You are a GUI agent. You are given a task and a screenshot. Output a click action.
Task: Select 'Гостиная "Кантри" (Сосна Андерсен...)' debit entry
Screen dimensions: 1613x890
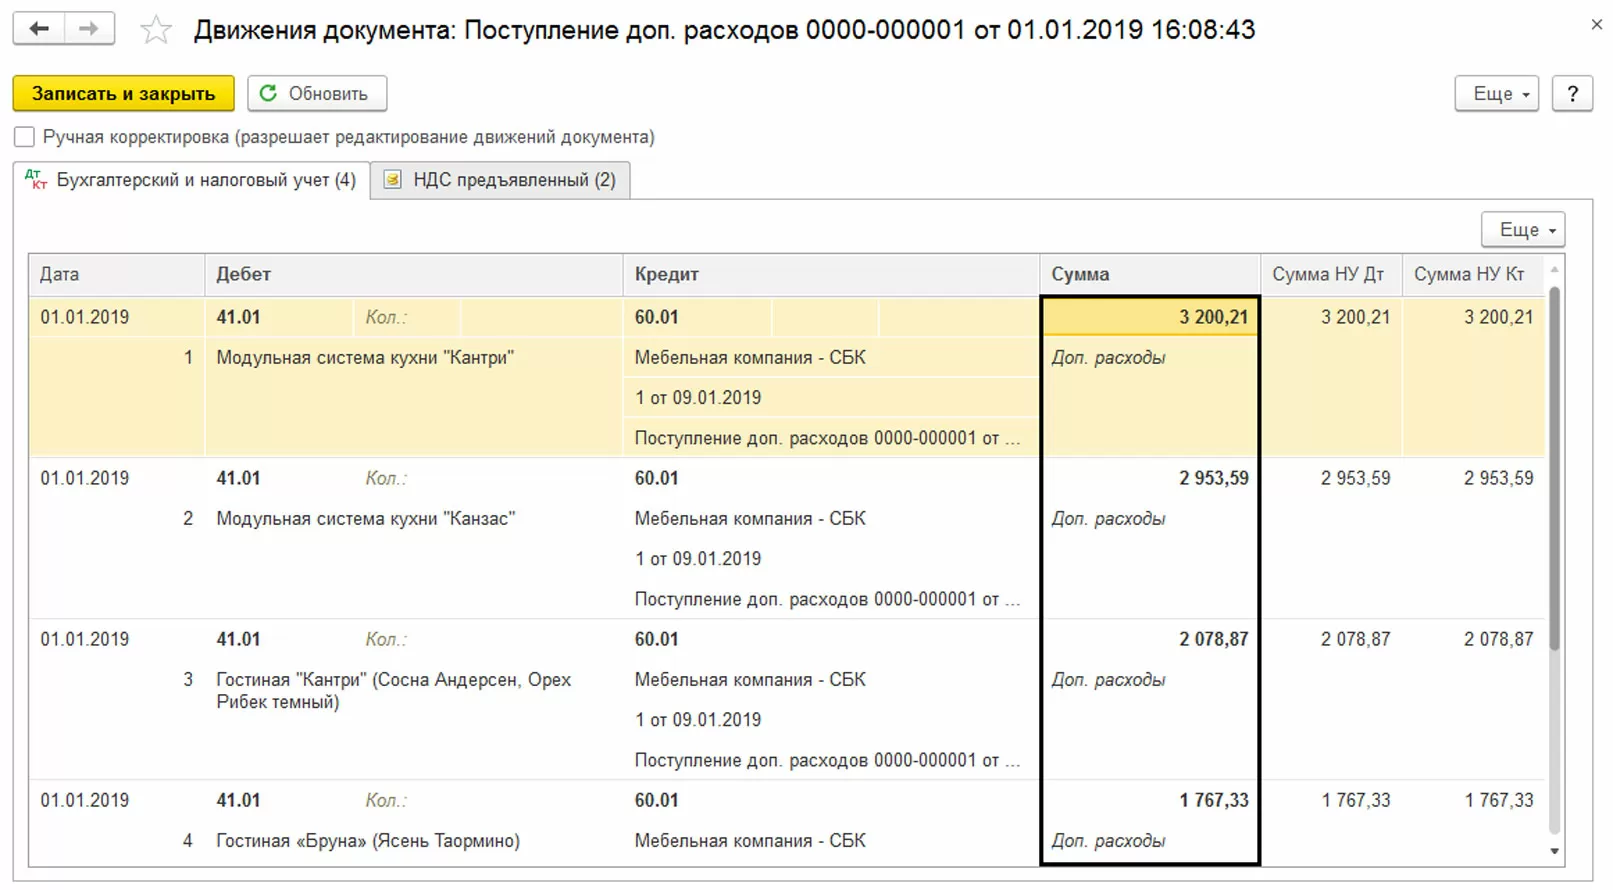pos(394,690)
